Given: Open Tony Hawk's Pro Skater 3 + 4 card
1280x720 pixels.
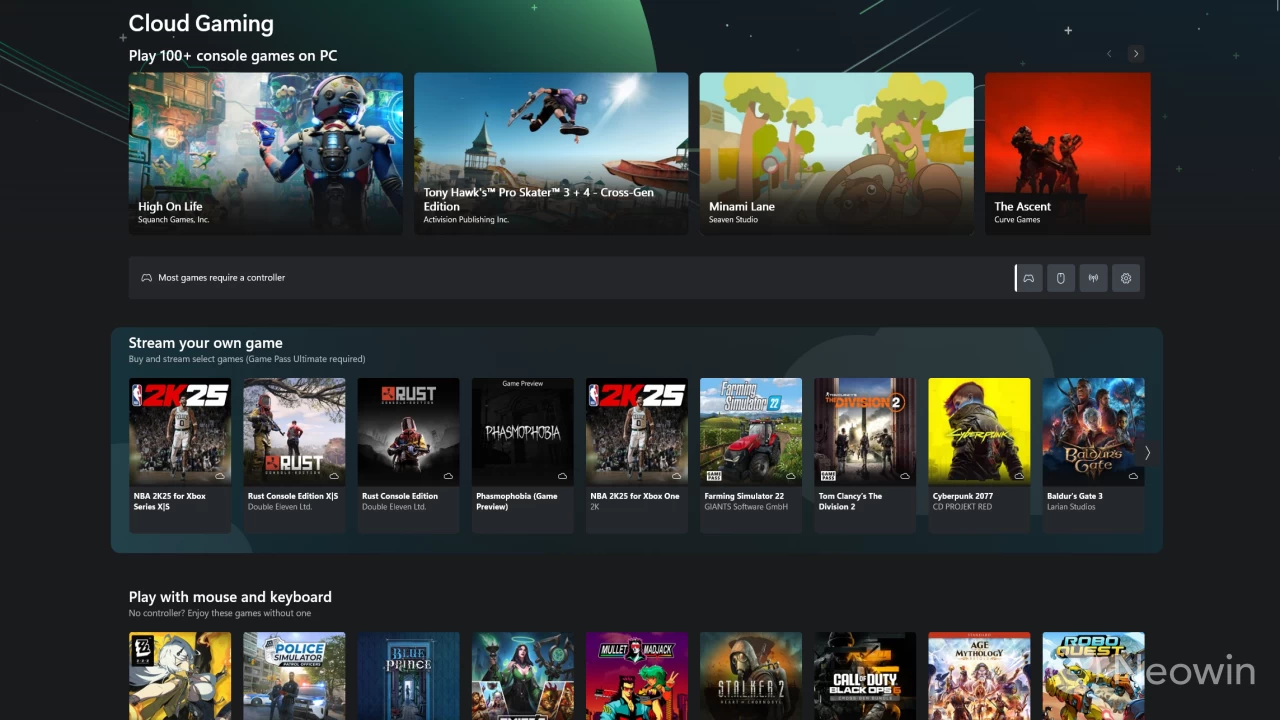Looking at the screenshot, I should tap(551, 153).
